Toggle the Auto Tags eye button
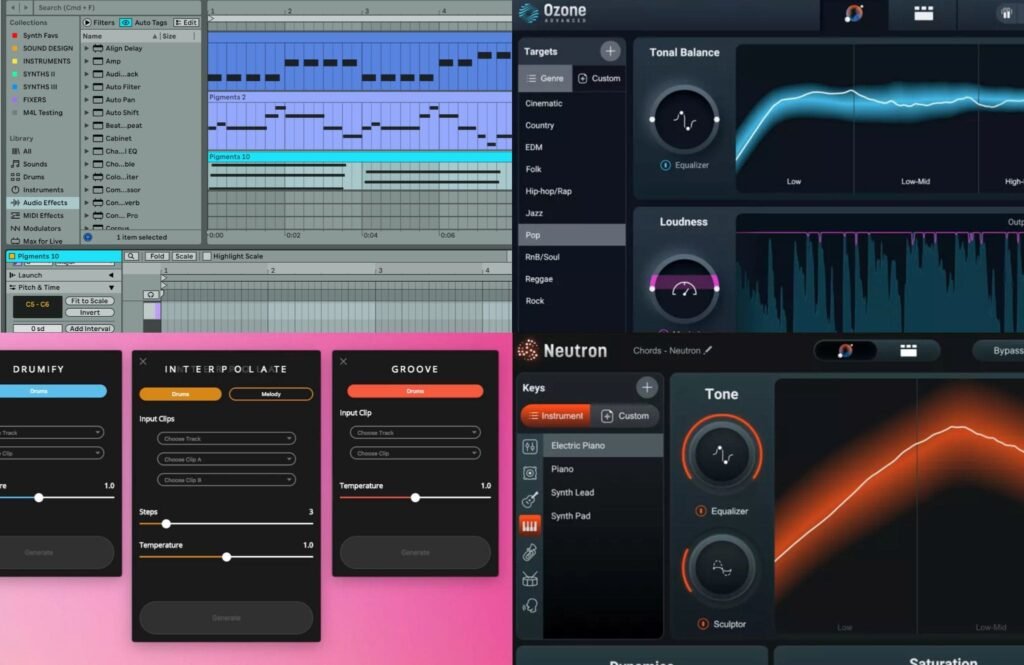The height and width of the screenshot is (665, 1024). pyautogui.click(x=125, y=22)
